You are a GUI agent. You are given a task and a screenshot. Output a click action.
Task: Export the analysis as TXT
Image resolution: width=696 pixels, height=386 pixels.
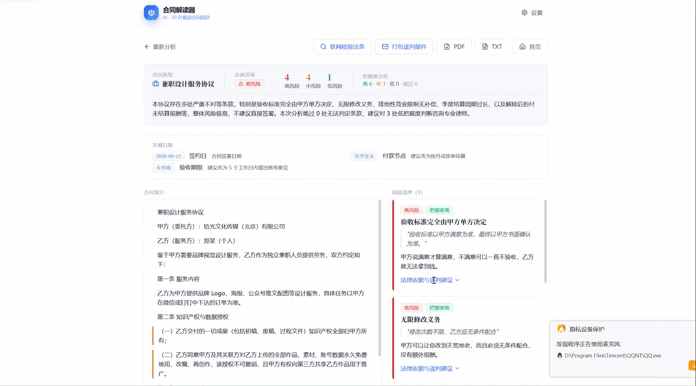pos(492,47)
